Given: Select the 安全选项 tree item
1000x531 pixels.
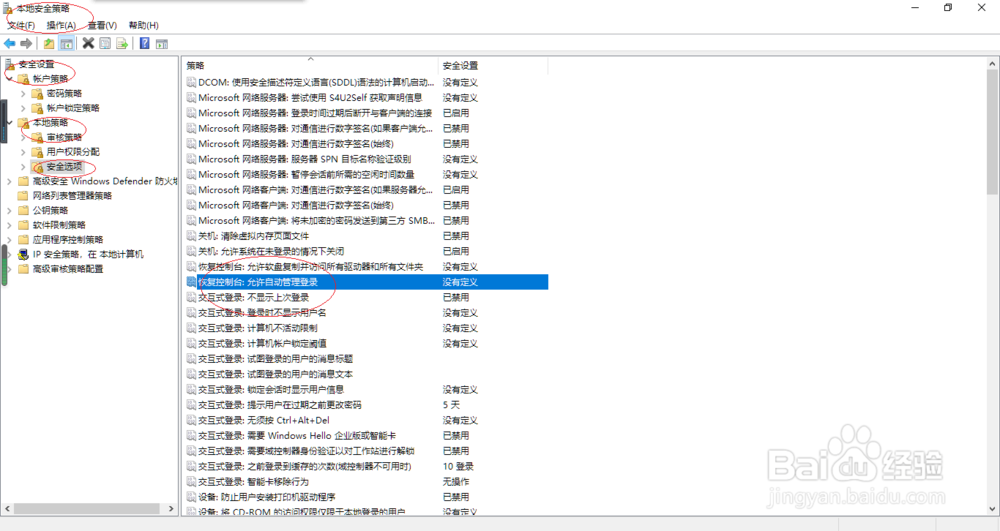Looking at the screenshot, I should point(64,167).
